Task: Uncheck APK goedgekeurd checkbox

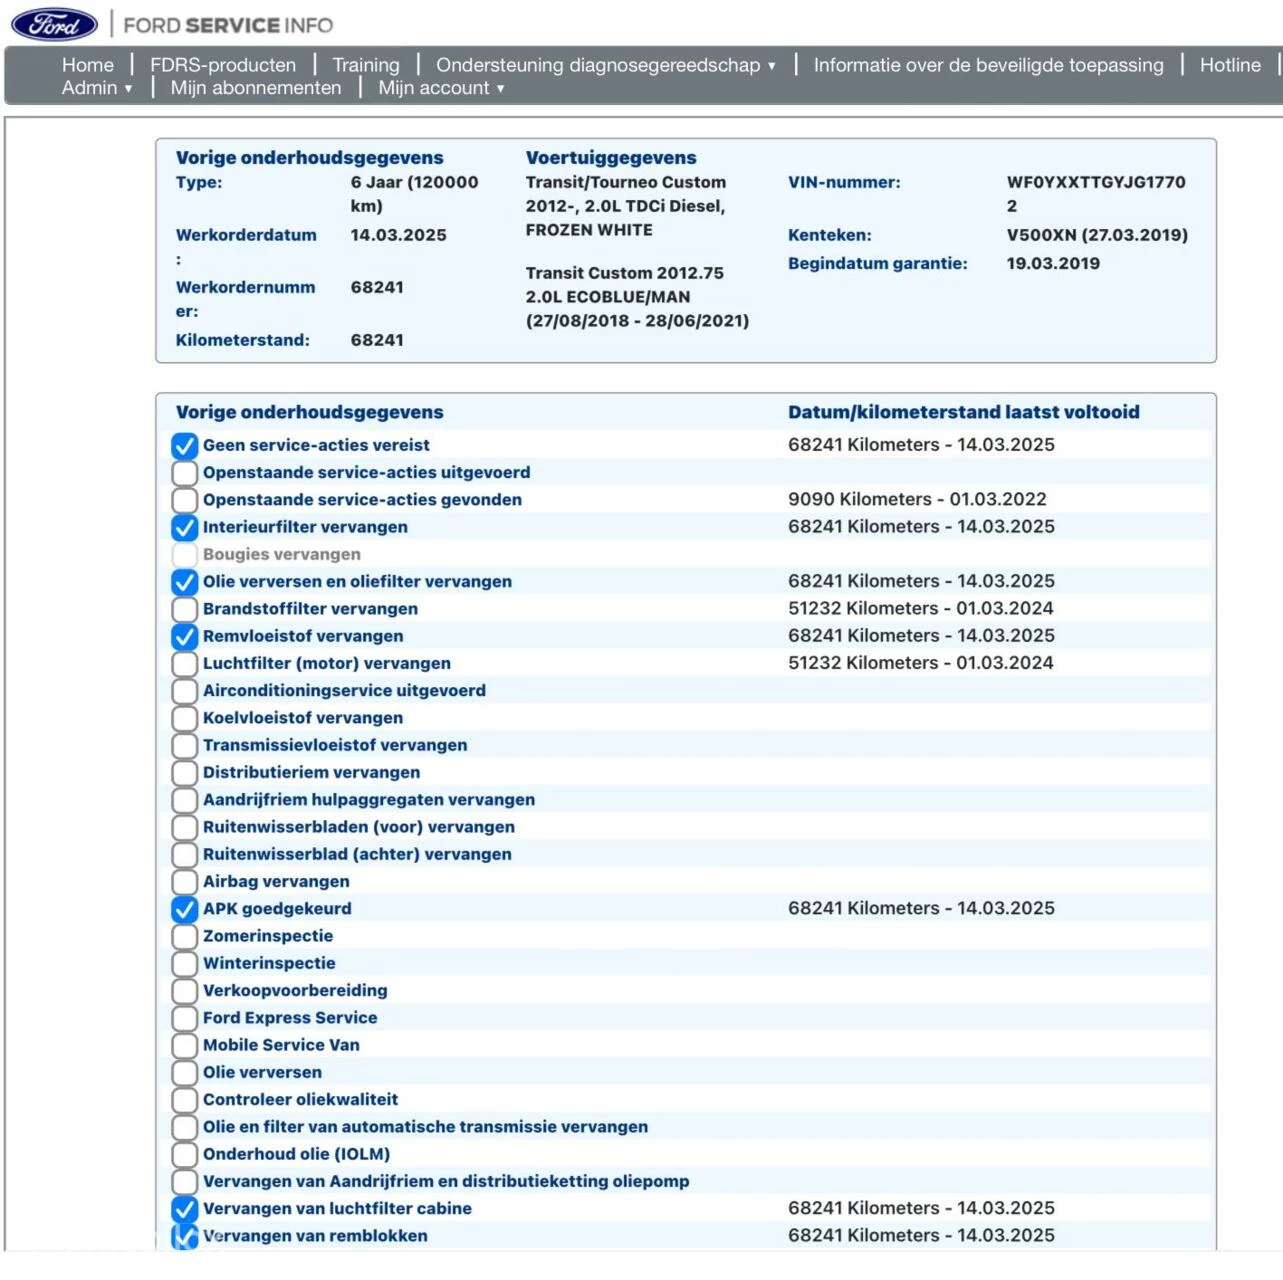Action: (184, 909)
